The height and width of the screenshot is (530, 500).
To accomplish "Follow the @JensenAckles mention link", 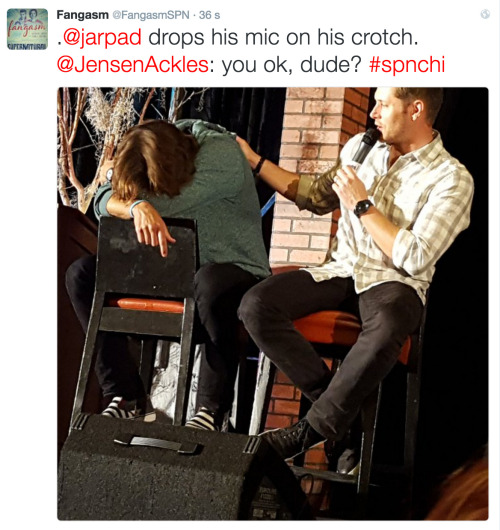I will pos(133,64).
